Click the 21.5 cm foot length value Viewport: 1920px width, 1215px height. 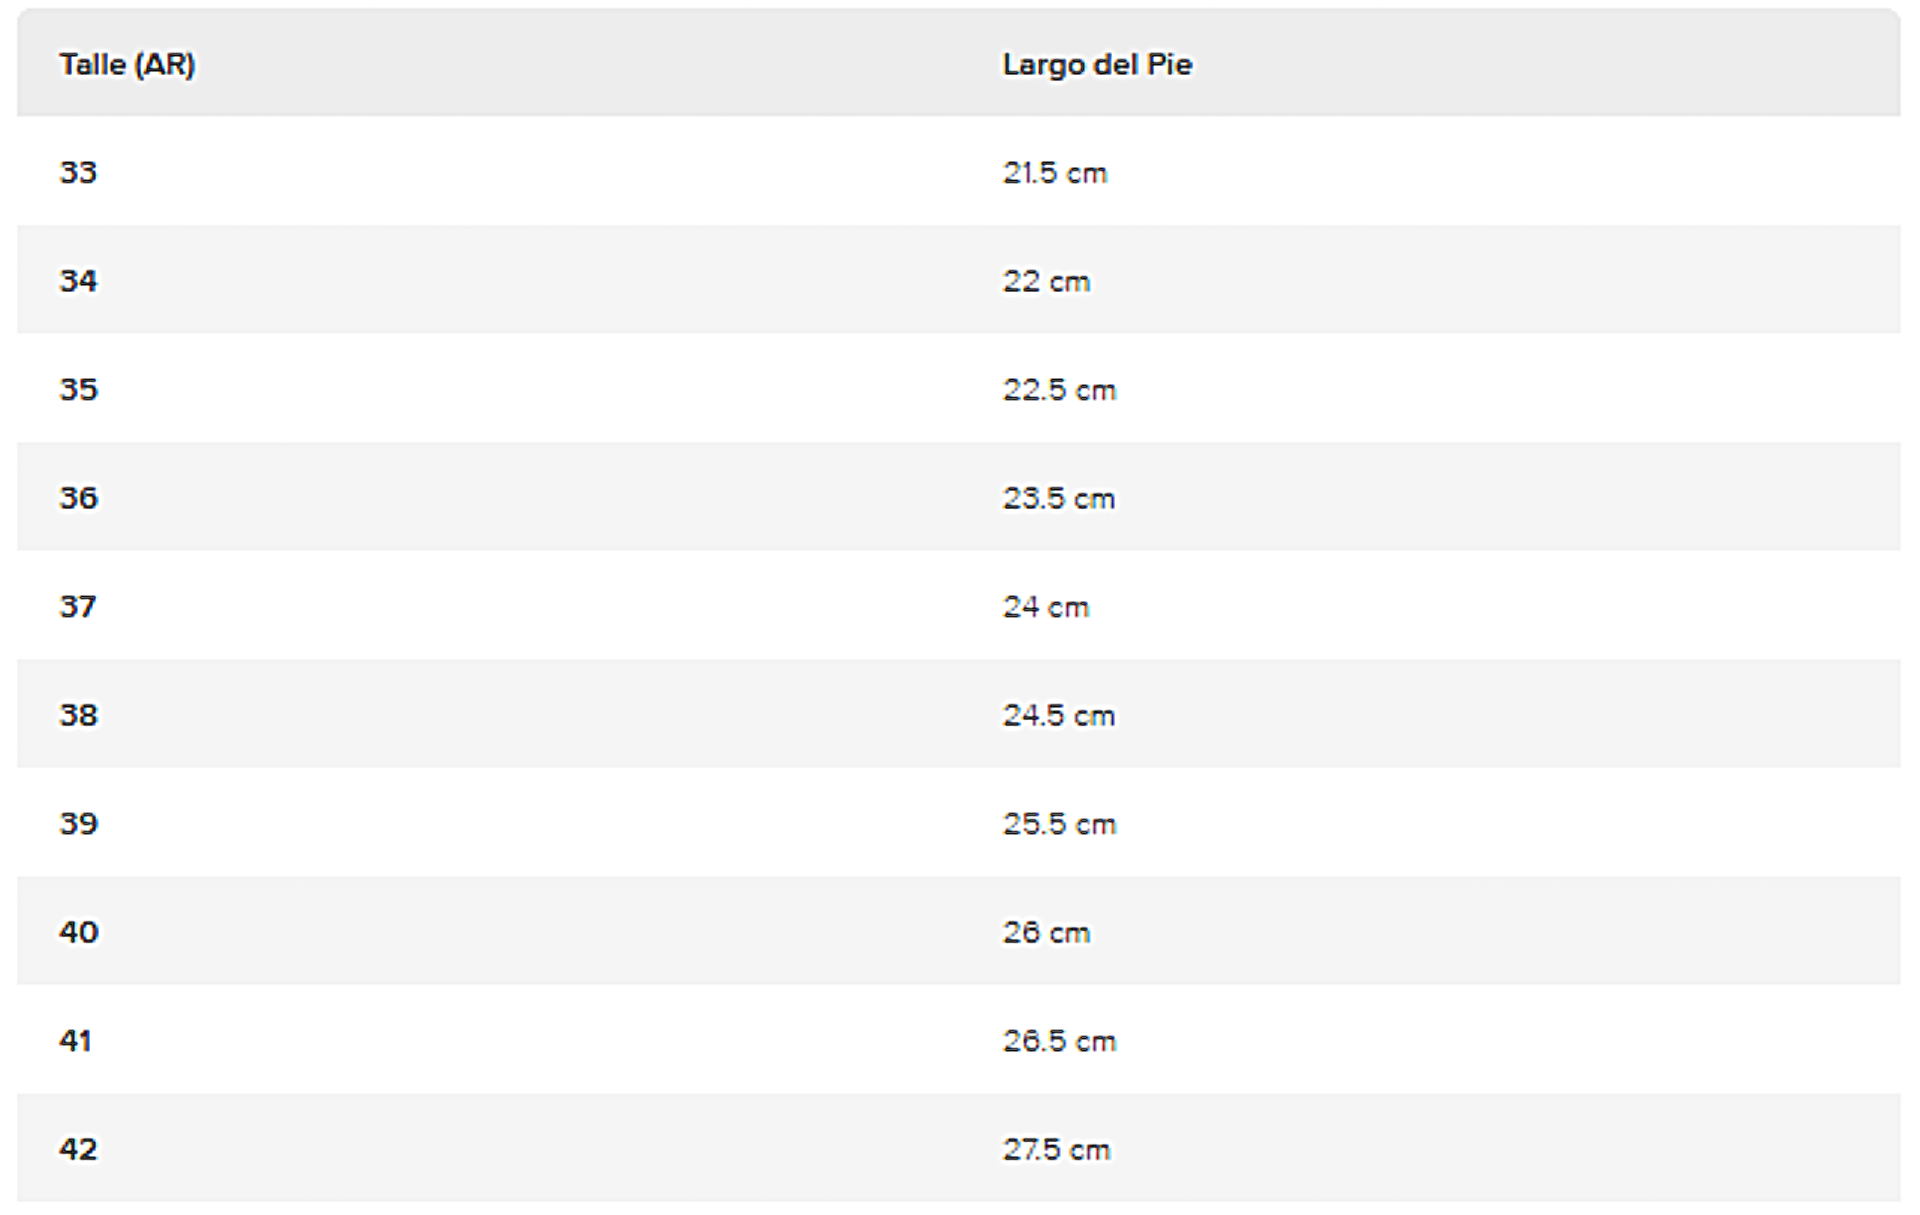point(1055,173)
